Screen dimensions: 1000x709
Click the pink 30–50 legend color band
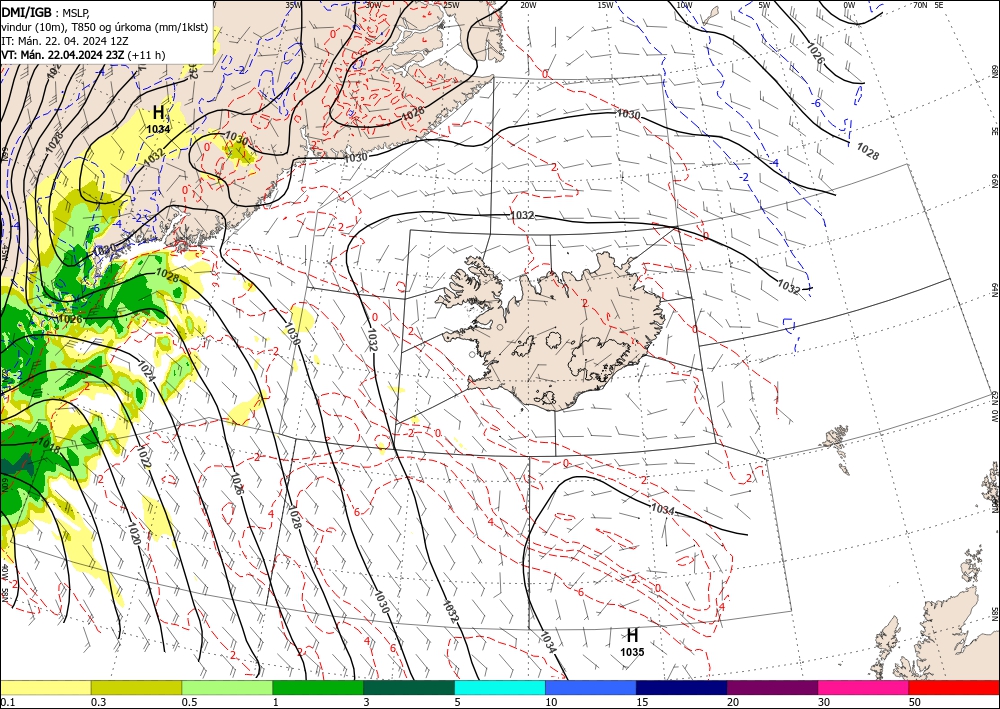tap(863, 687)
